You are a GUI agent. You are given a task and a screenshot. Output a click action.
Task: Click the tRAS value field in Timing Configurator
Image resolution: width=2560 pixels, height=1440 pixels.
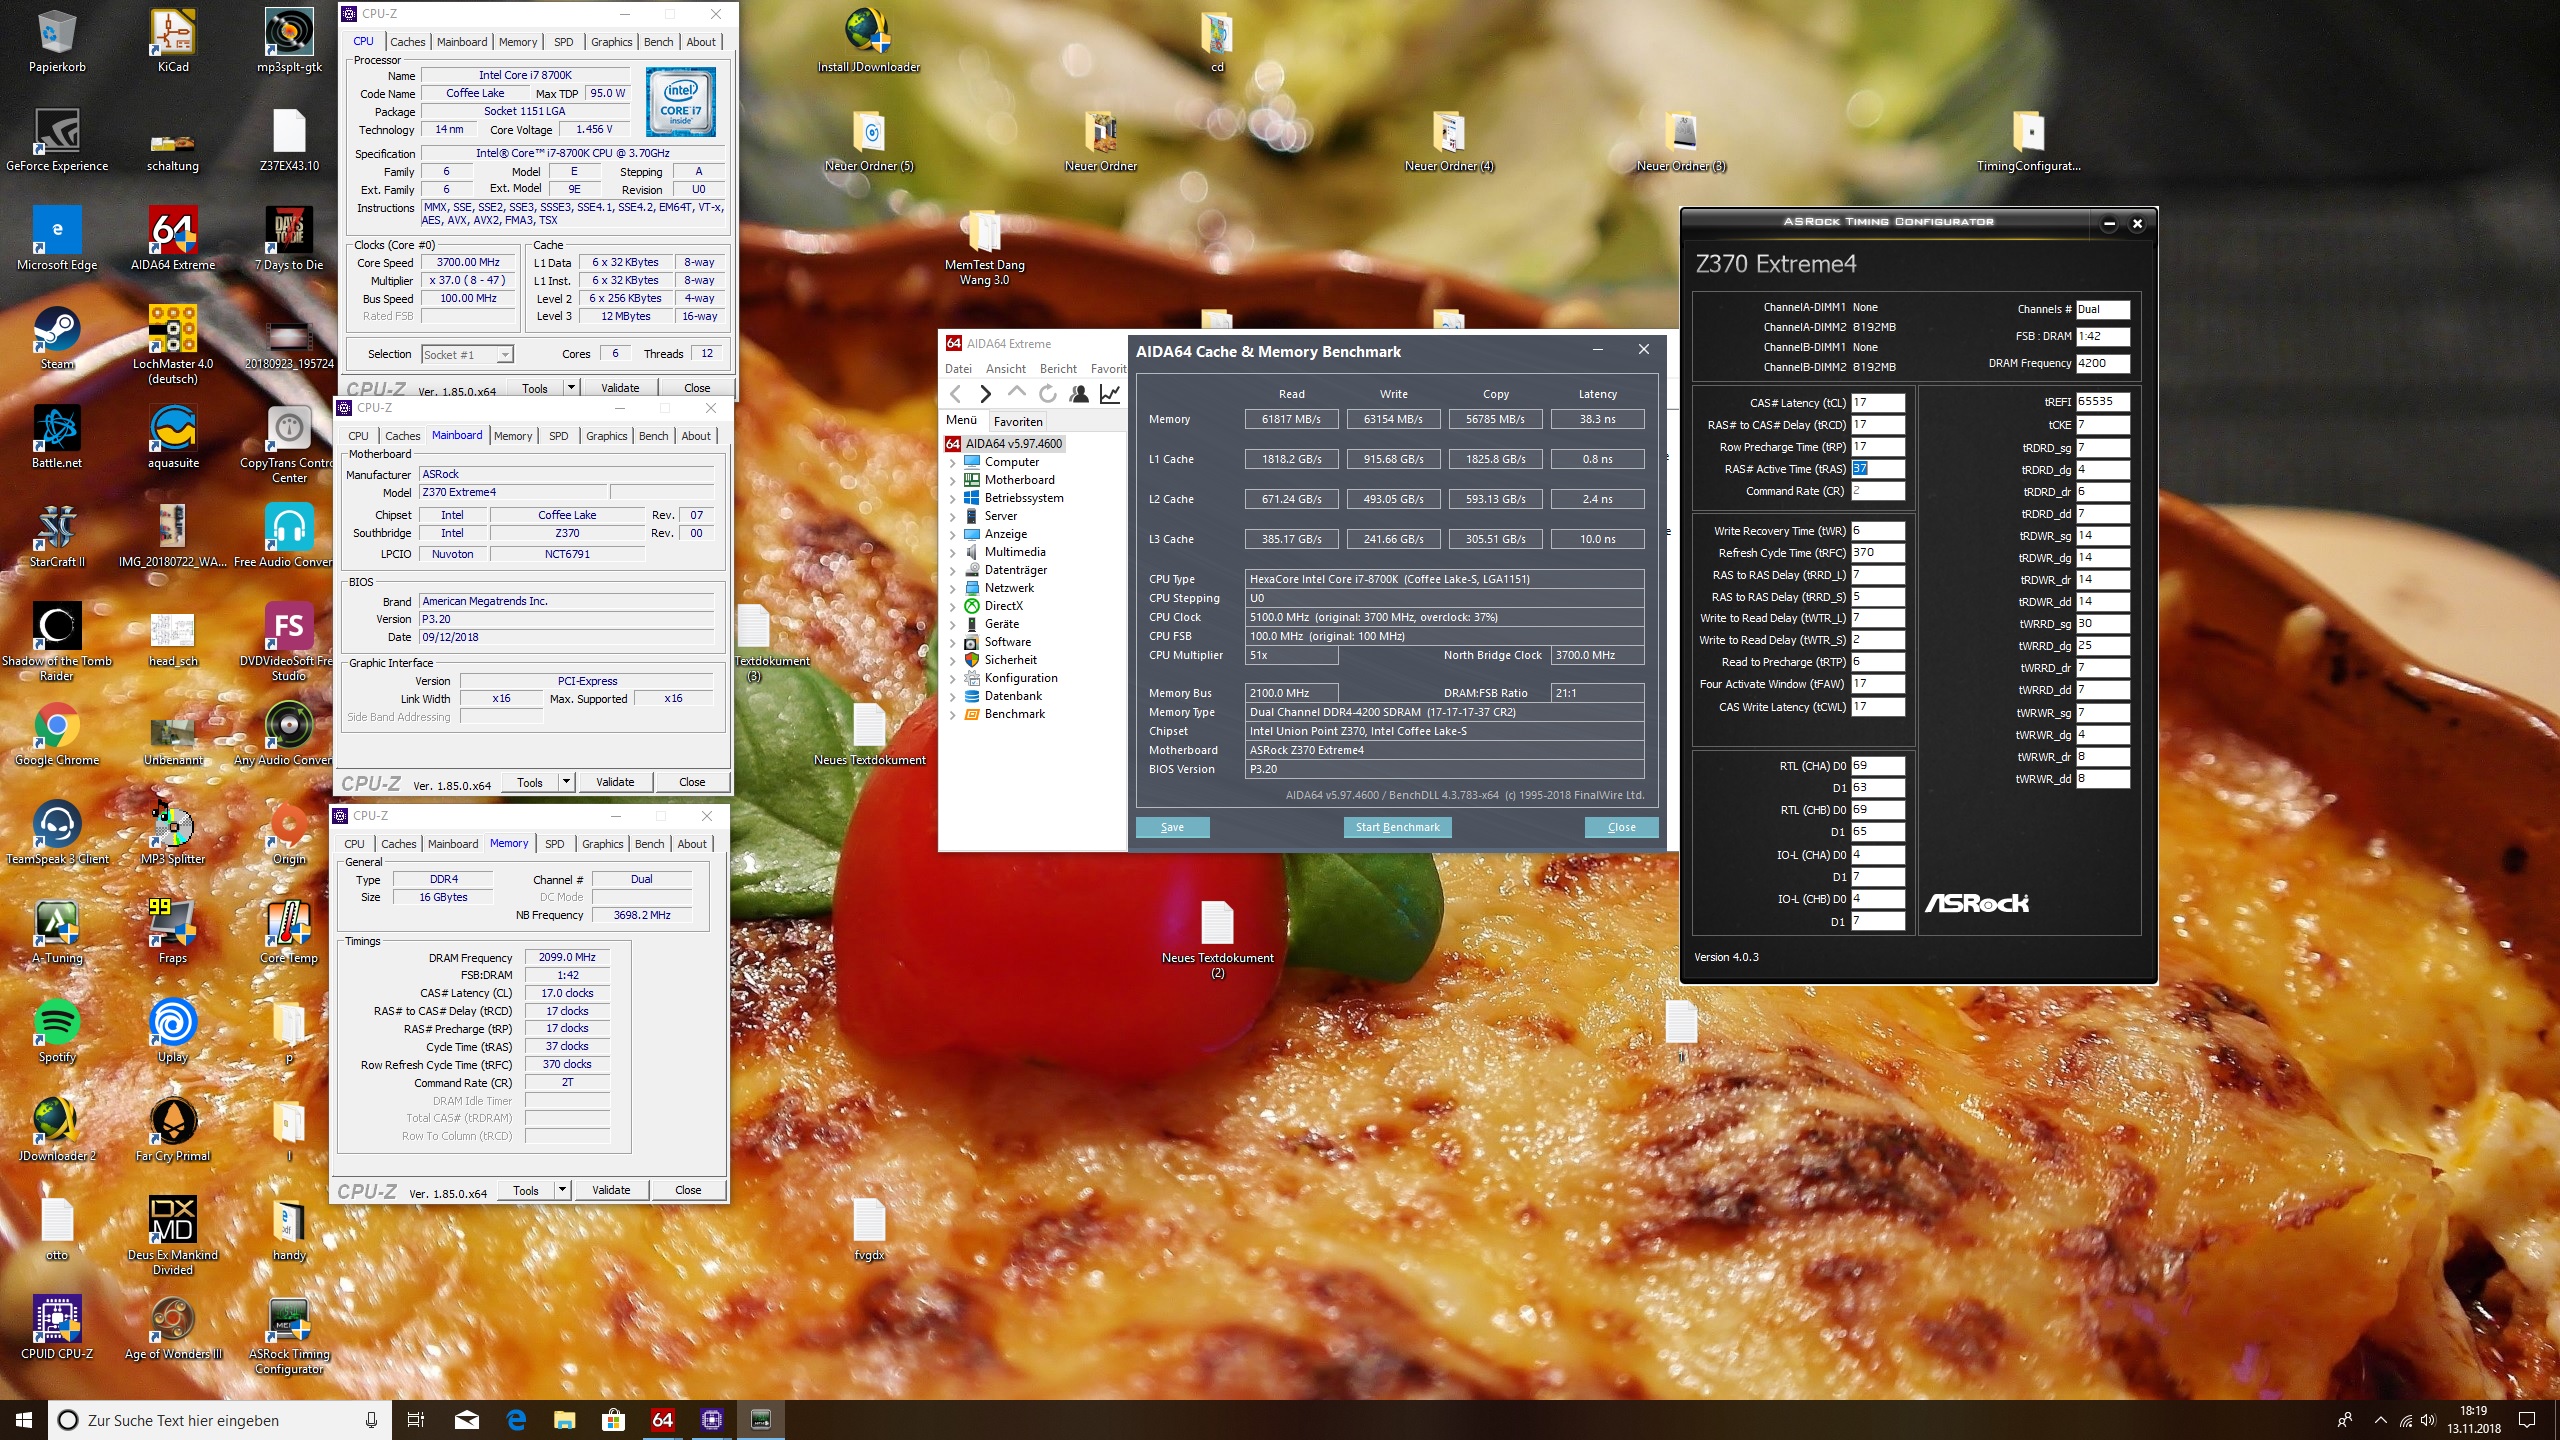(1876, 468)
